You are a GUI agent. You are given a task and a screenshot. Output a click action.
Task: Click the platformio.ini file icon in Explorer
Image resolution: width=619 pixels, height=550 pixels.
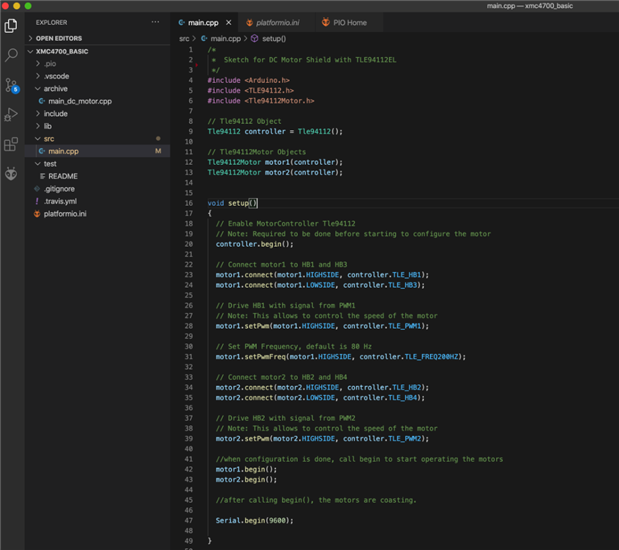click(x=37, y=214)
